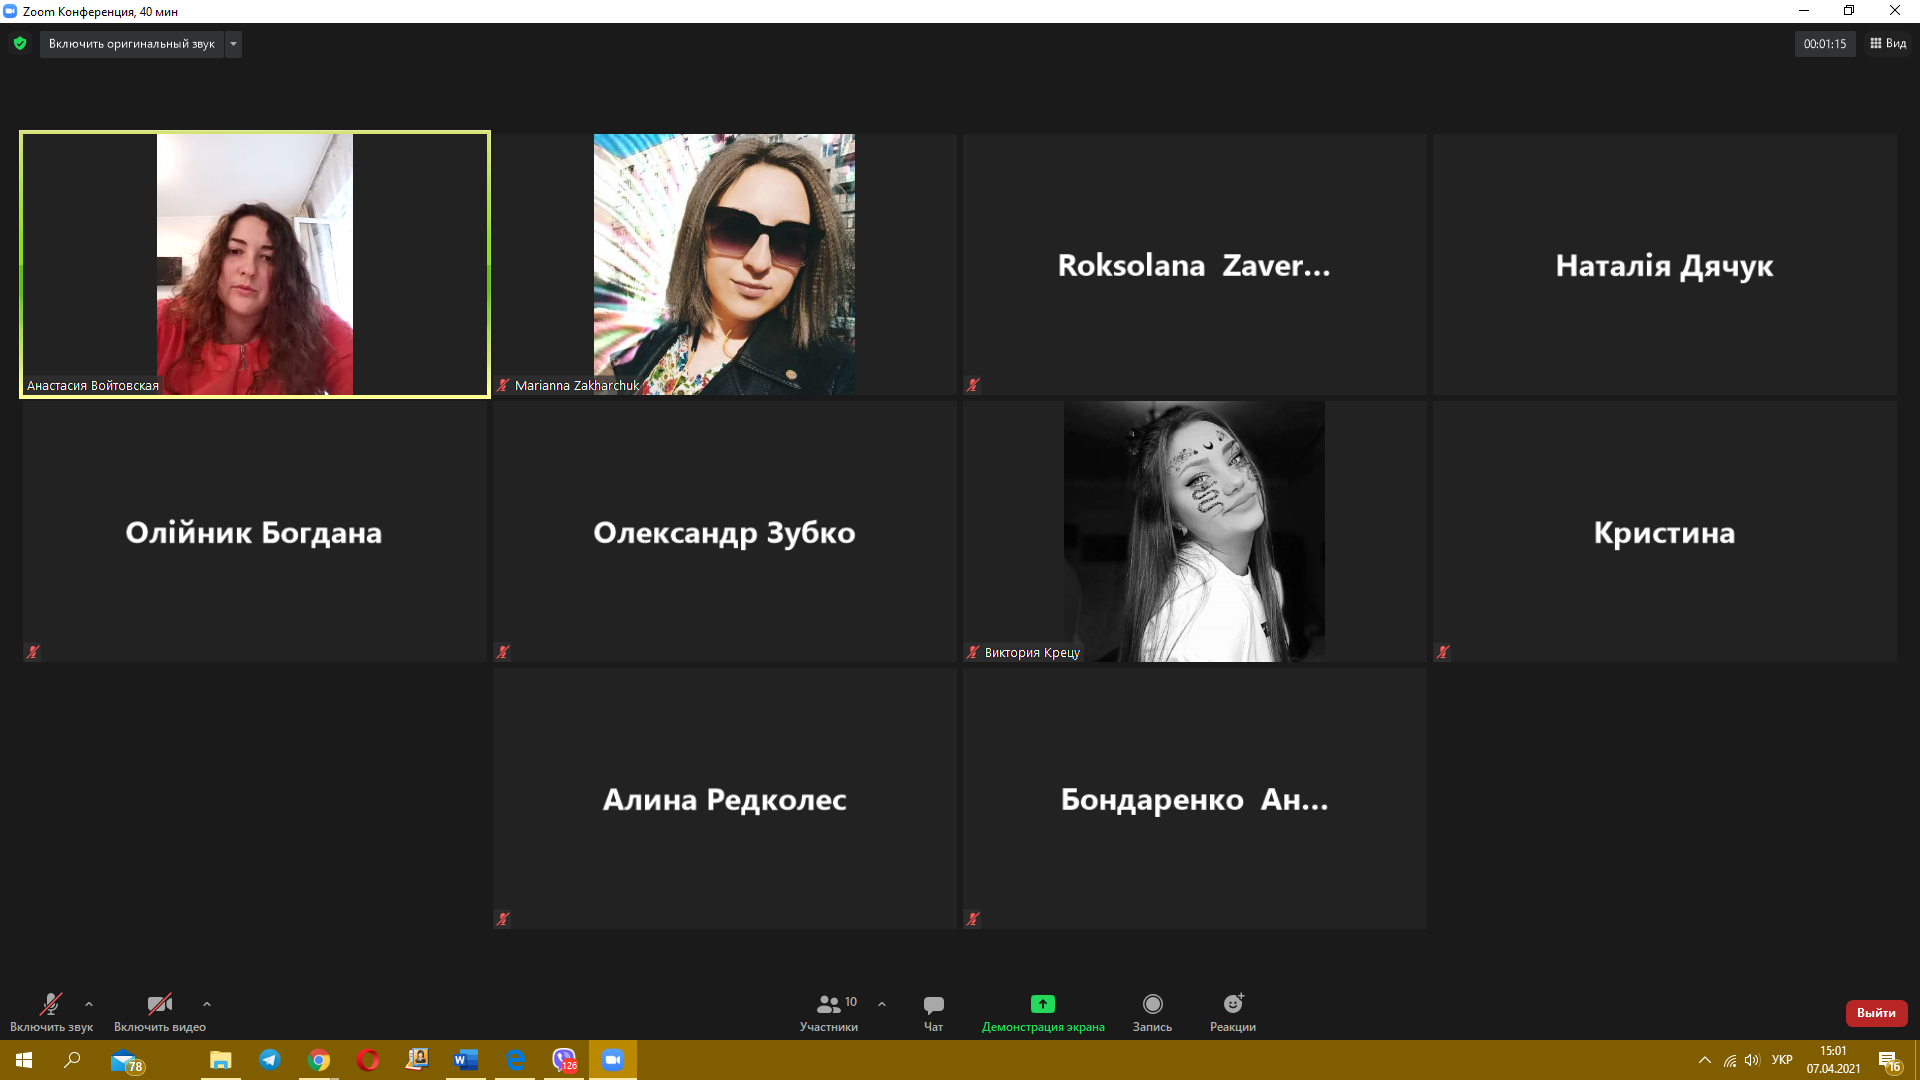
Task: Open the Viber taskbar icon
Action: click(x=564, y=1060)
